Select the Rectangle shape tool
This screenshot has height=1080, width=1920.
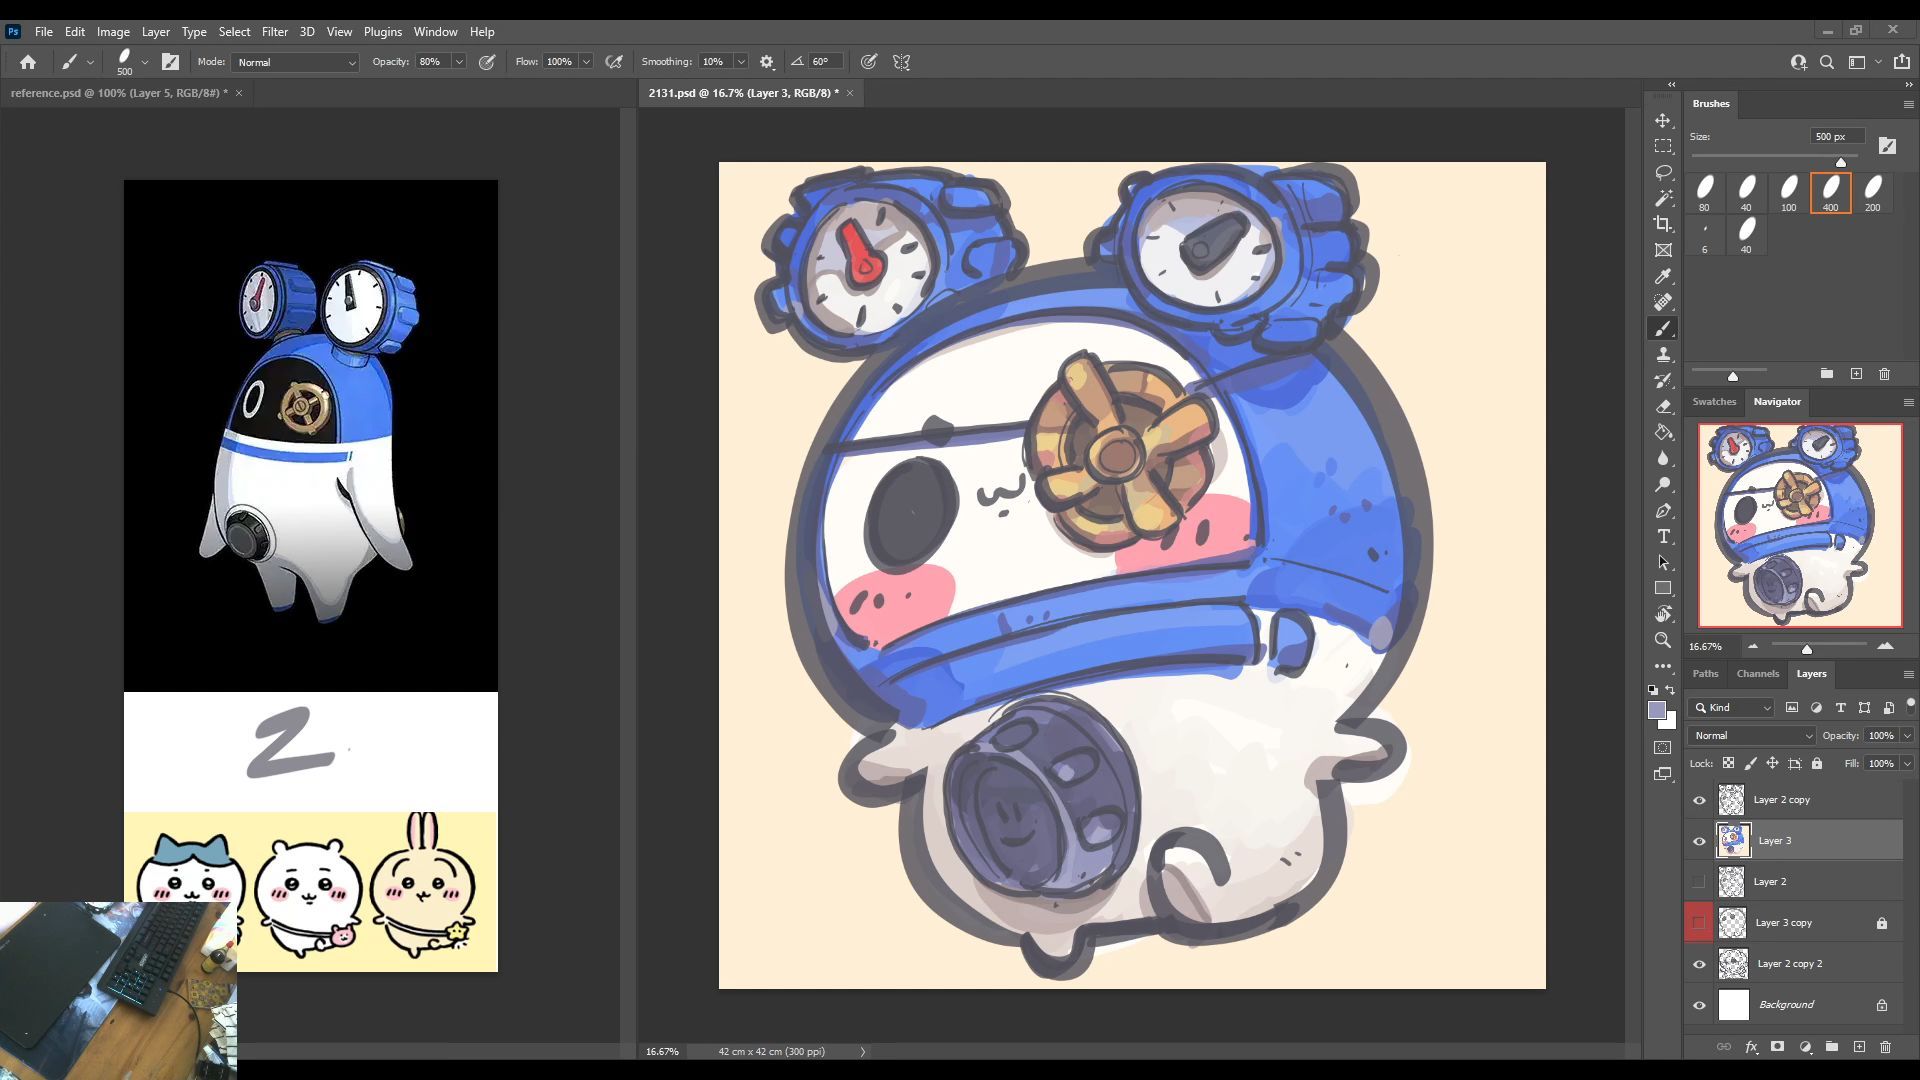[1663, 588]
